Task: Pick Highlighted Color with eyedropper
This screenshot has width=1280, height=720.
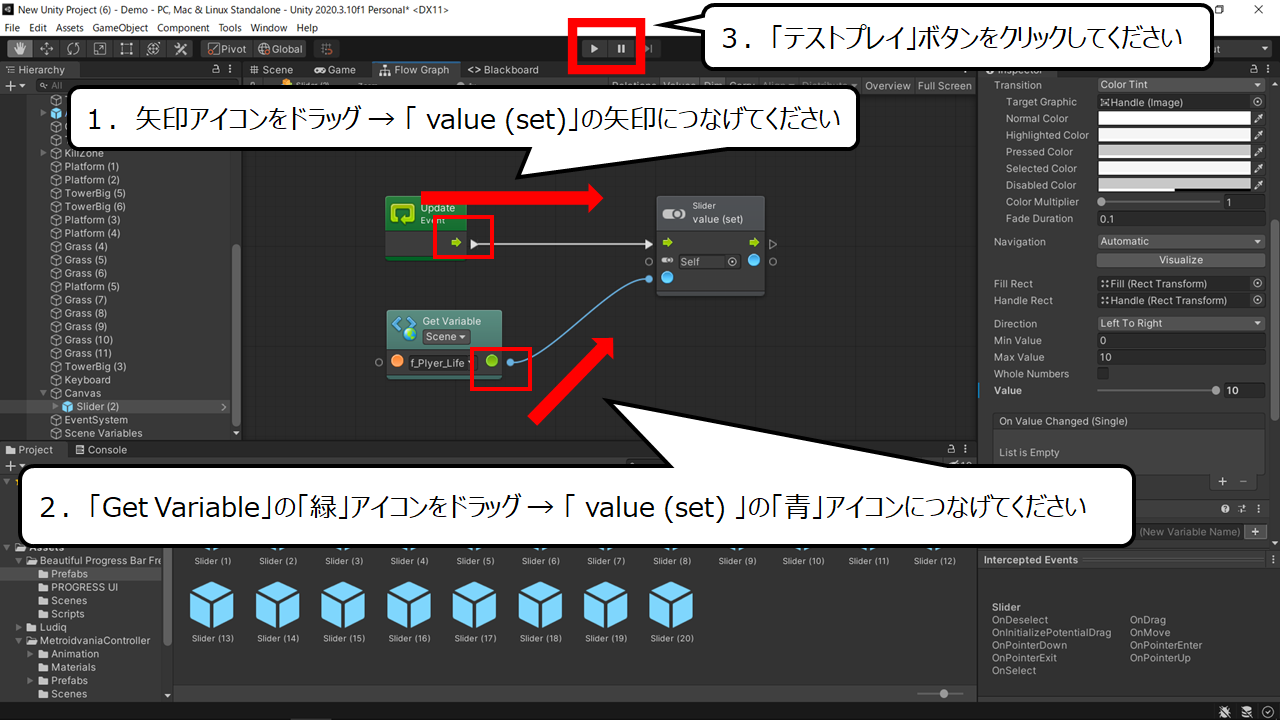Action: pos(1258,135)
